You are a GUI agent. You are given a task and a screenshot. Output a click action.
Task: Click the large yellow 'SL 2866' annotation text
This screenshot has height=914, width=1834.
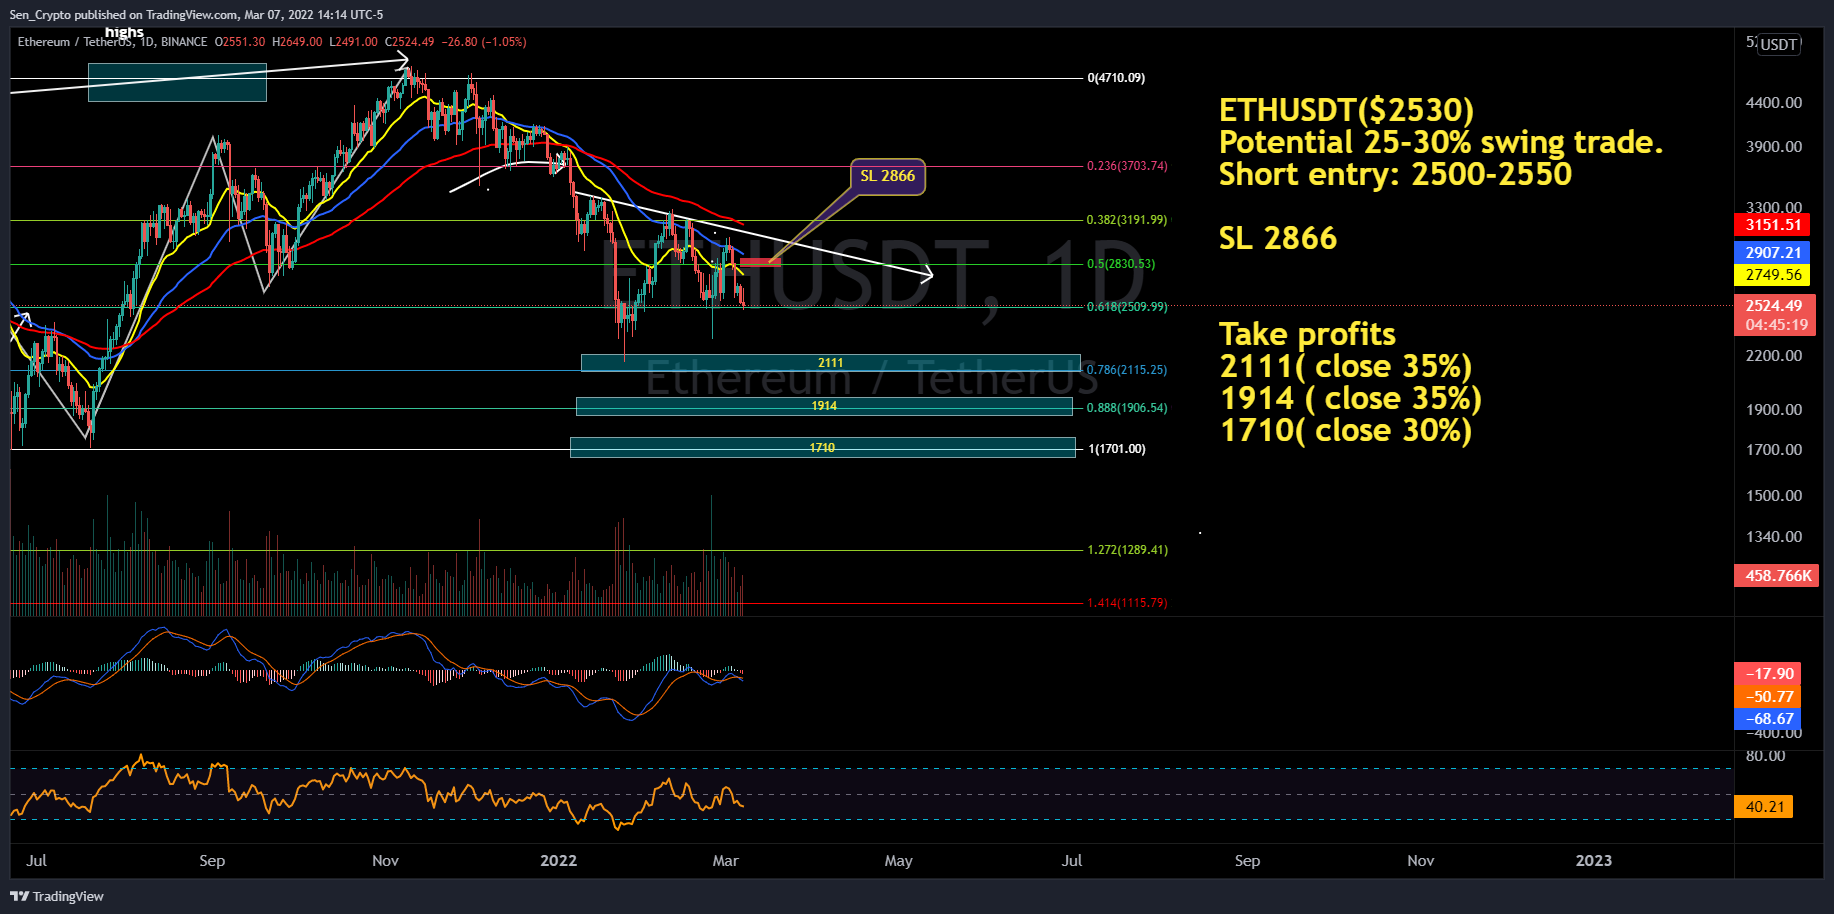point(1278,238)
